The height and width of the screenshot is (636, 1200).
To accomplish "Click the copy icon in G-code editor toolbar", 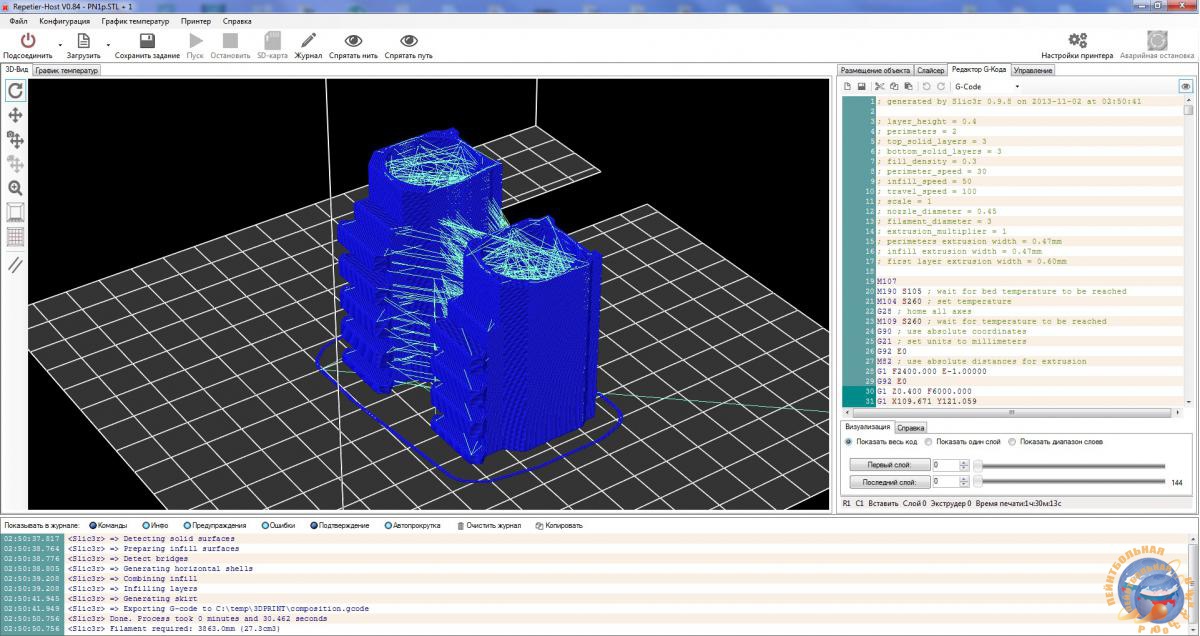I will click(893, 87).
